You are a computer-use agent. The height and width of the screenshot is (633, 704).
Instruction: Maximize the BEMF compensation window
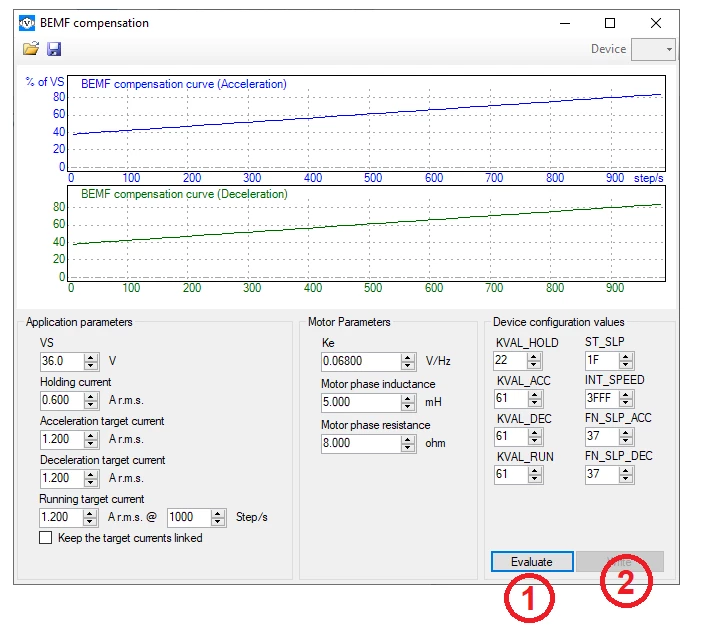(x=610, y=23)
